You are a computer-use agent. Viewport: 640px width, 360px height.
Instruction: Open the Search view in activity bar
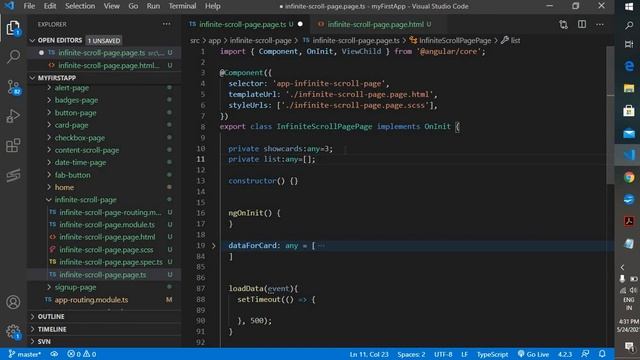13,56
